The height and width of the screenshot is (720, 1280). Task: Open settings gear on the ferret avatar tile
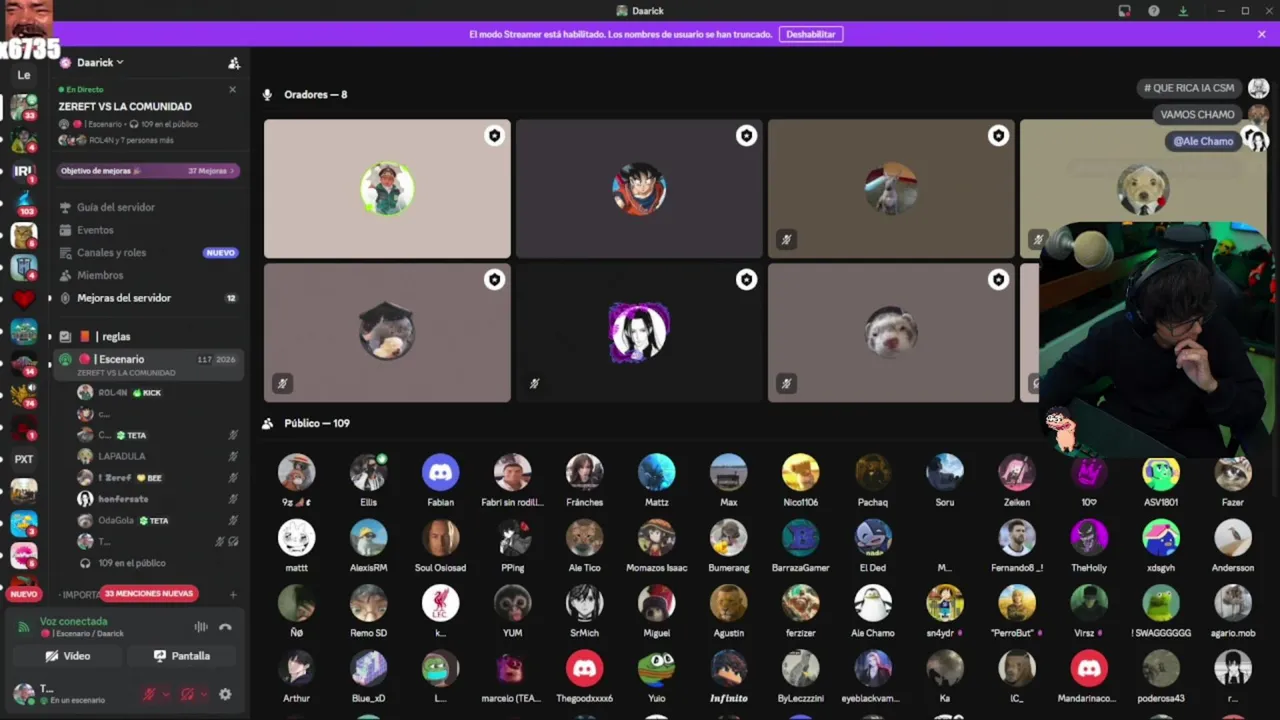click(x=998, y=280)
